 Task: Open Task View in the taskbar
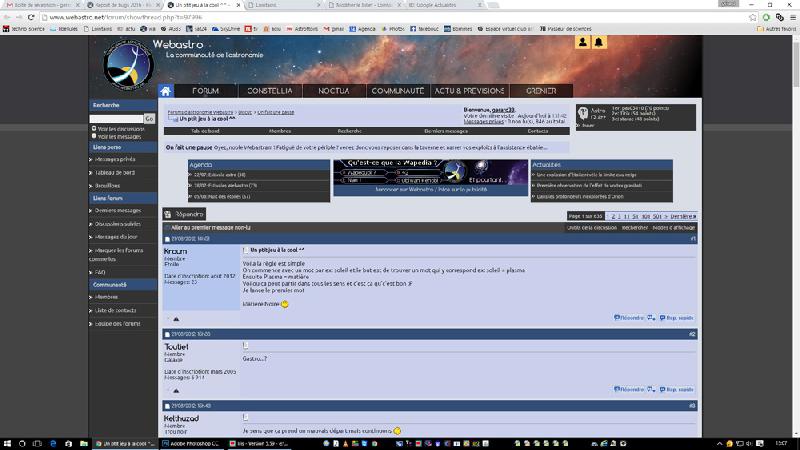click(x=37, y=443)
